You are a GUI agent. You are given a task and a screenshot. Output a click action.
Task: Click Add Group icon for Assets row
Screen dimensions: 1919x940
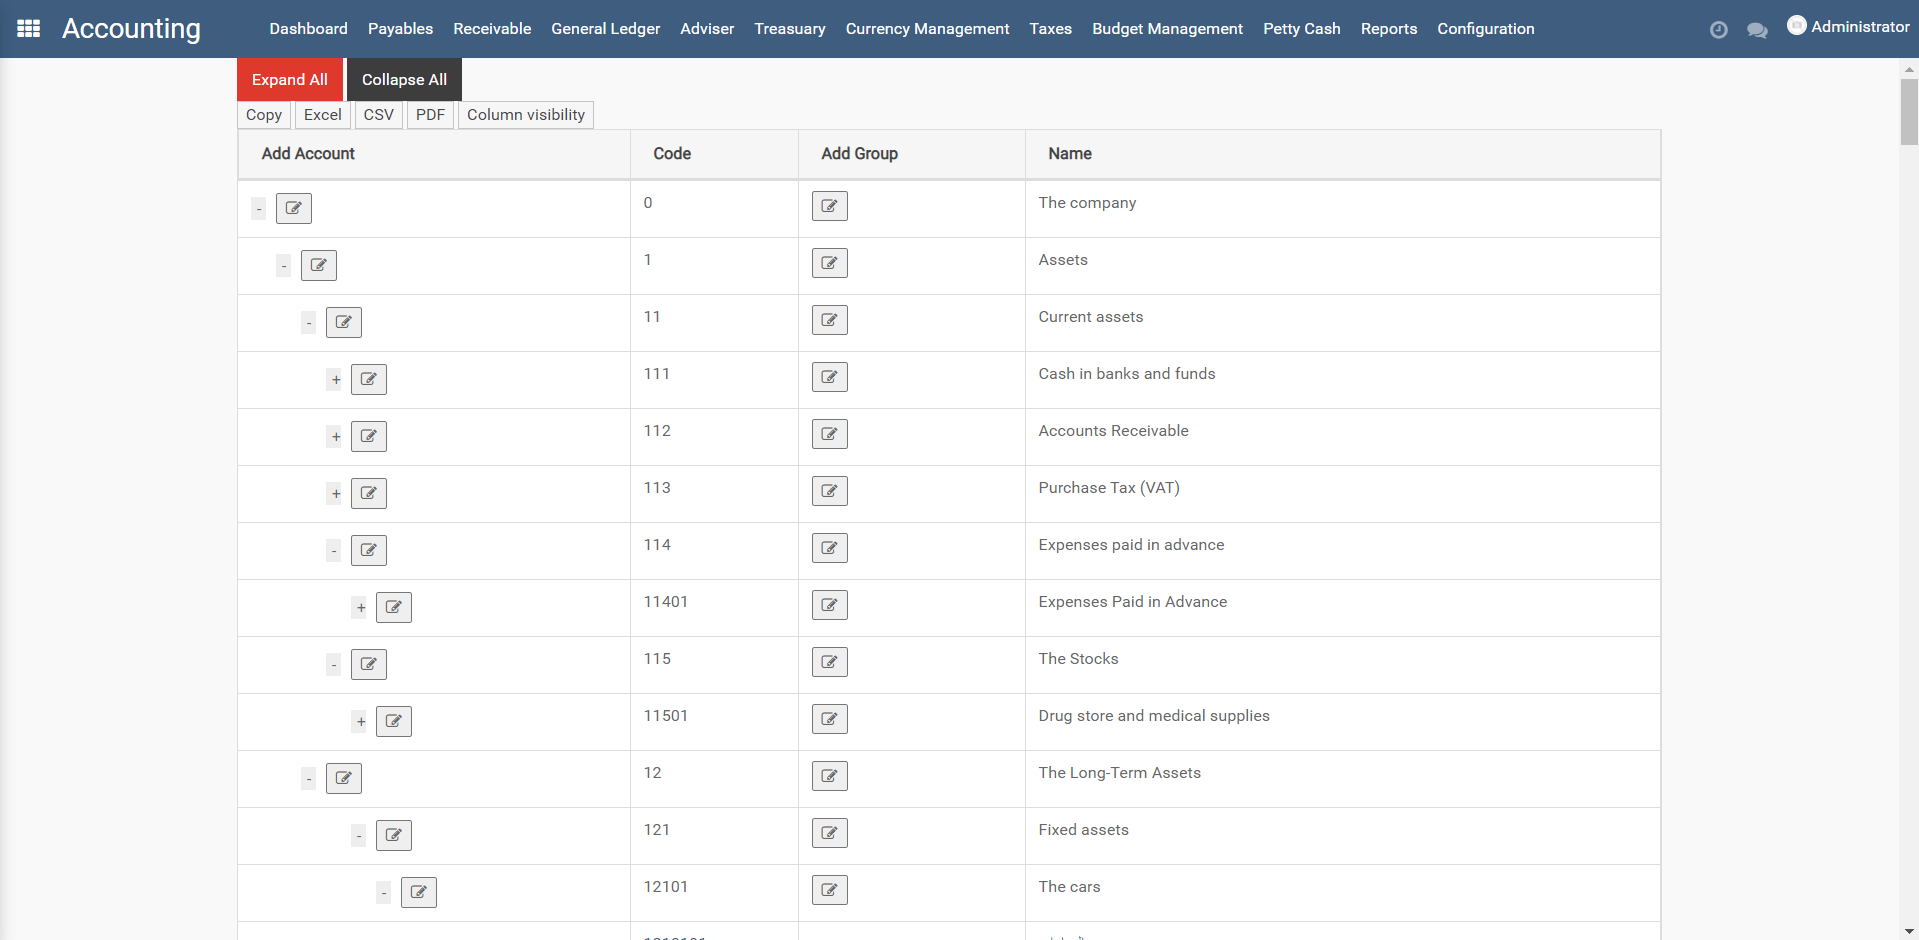(830, 263)
